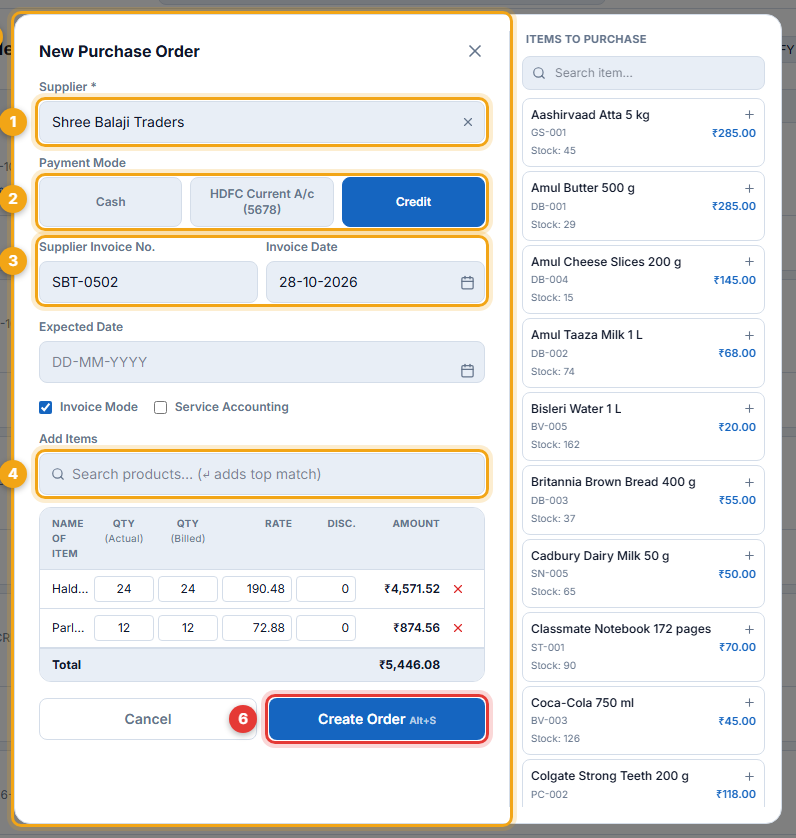Select Credit payment mode
The width and height of the screenshot is (796, 838).
pyautogui.click(x=413, y=202)
